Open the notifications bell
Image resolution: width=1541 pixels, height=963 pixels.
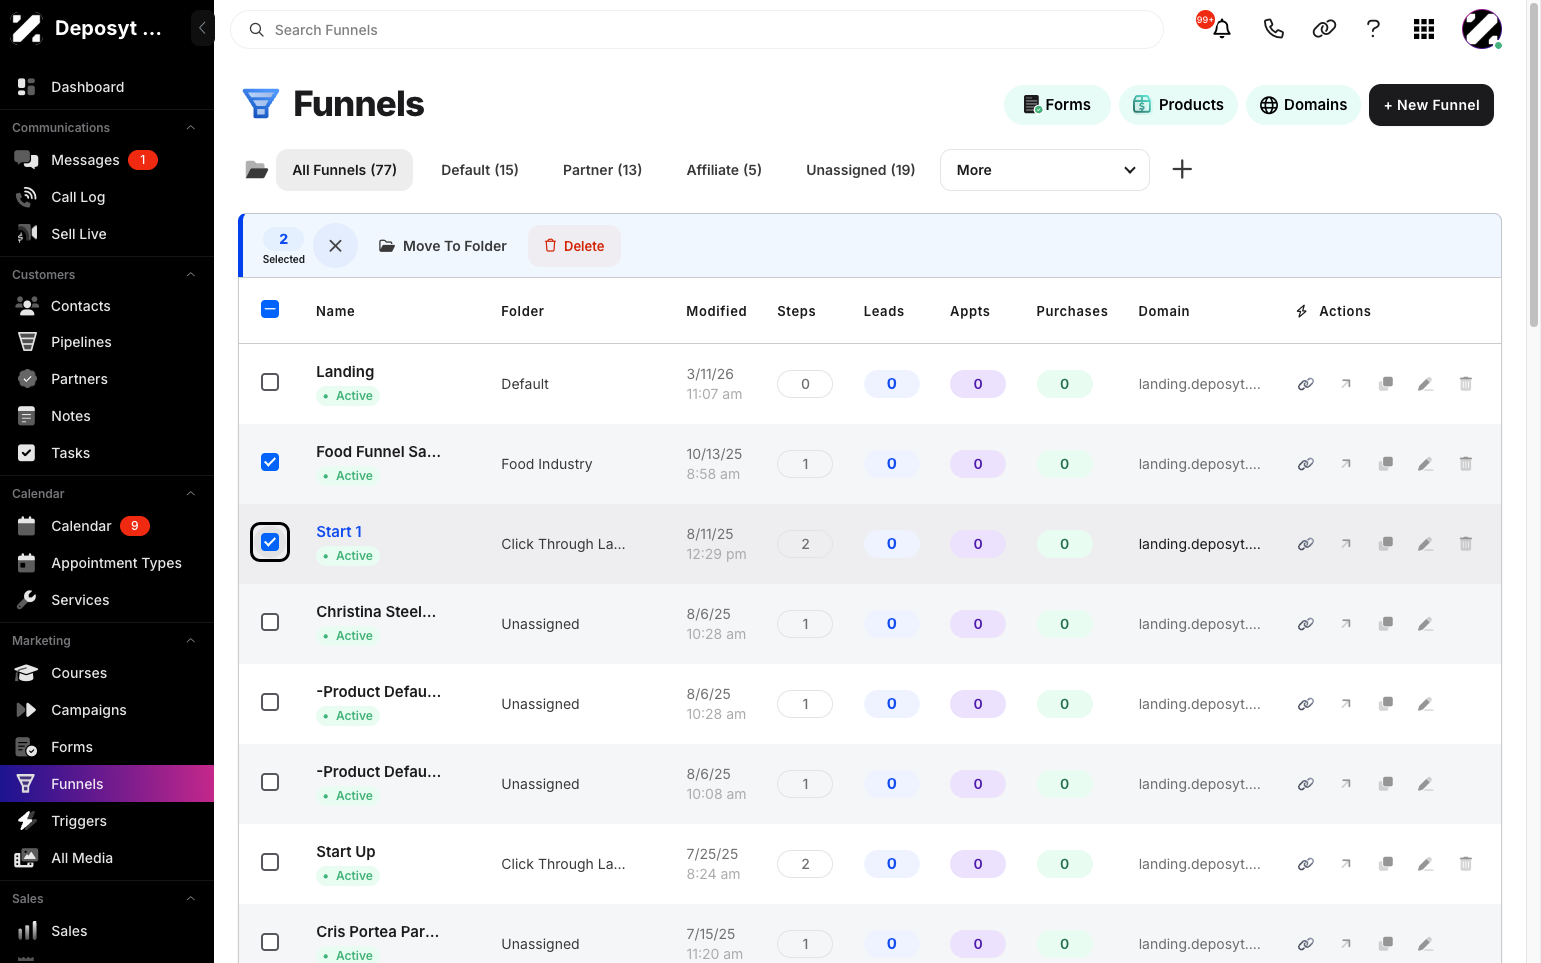click(1221, 29)
